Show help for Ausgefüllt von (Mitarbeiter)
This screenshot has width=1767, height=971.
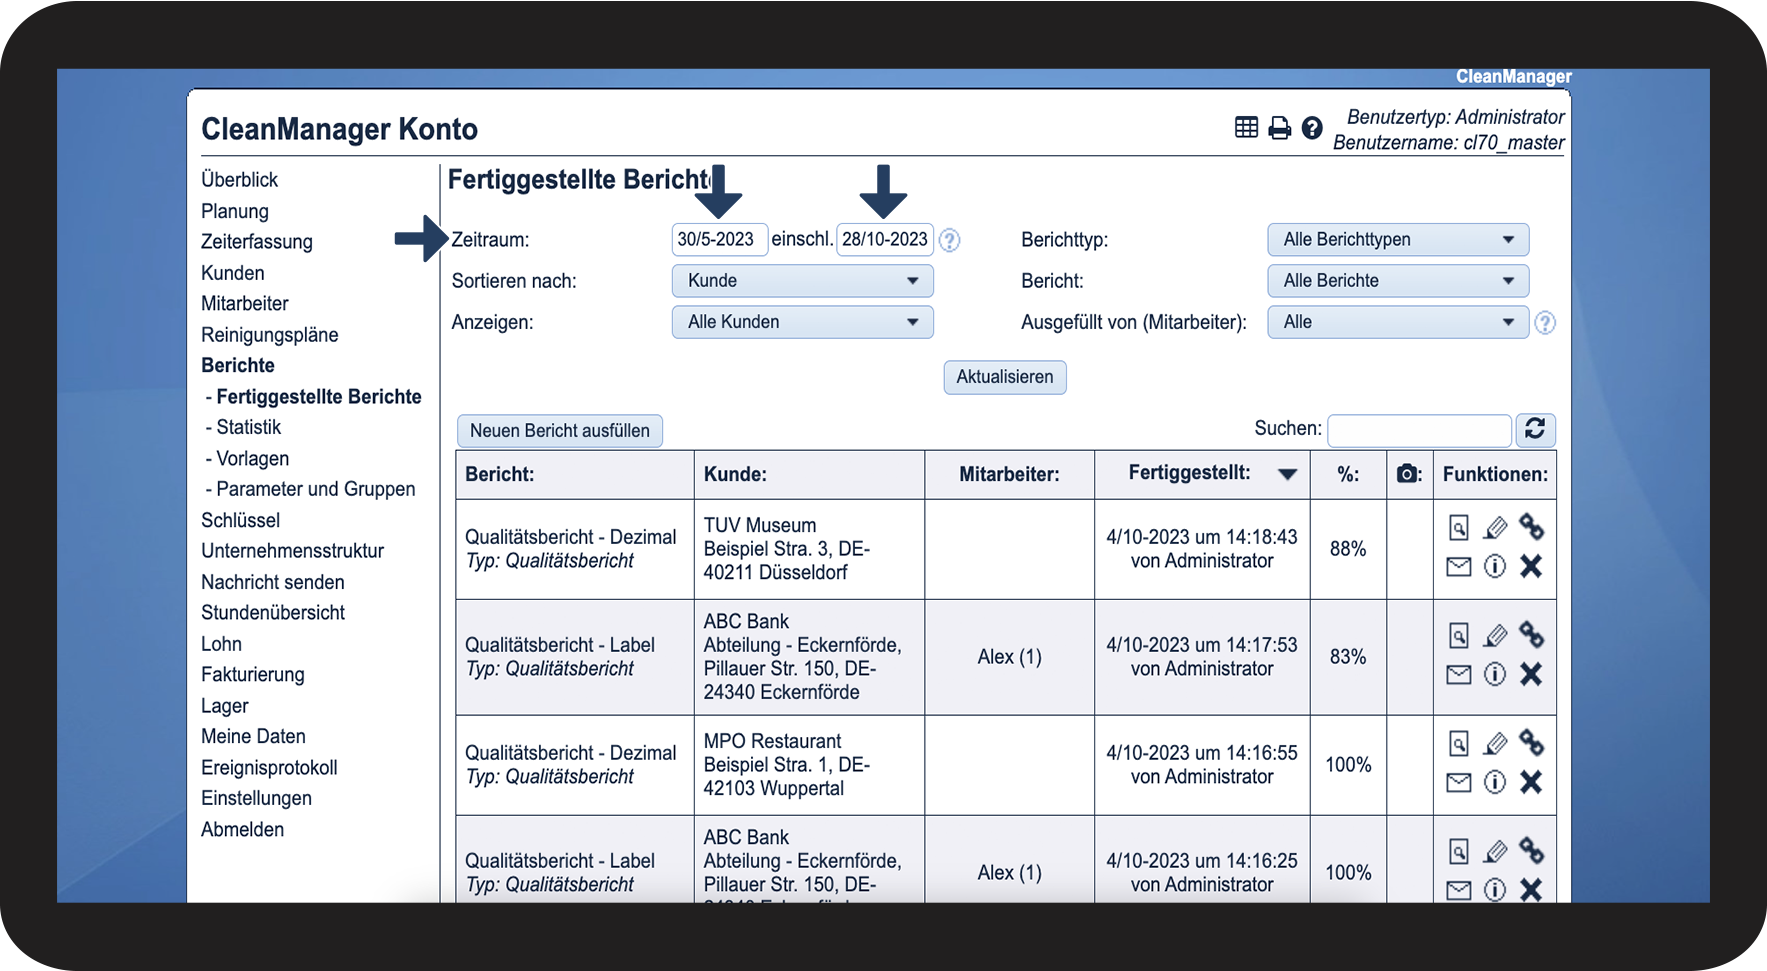(1545, 323)
